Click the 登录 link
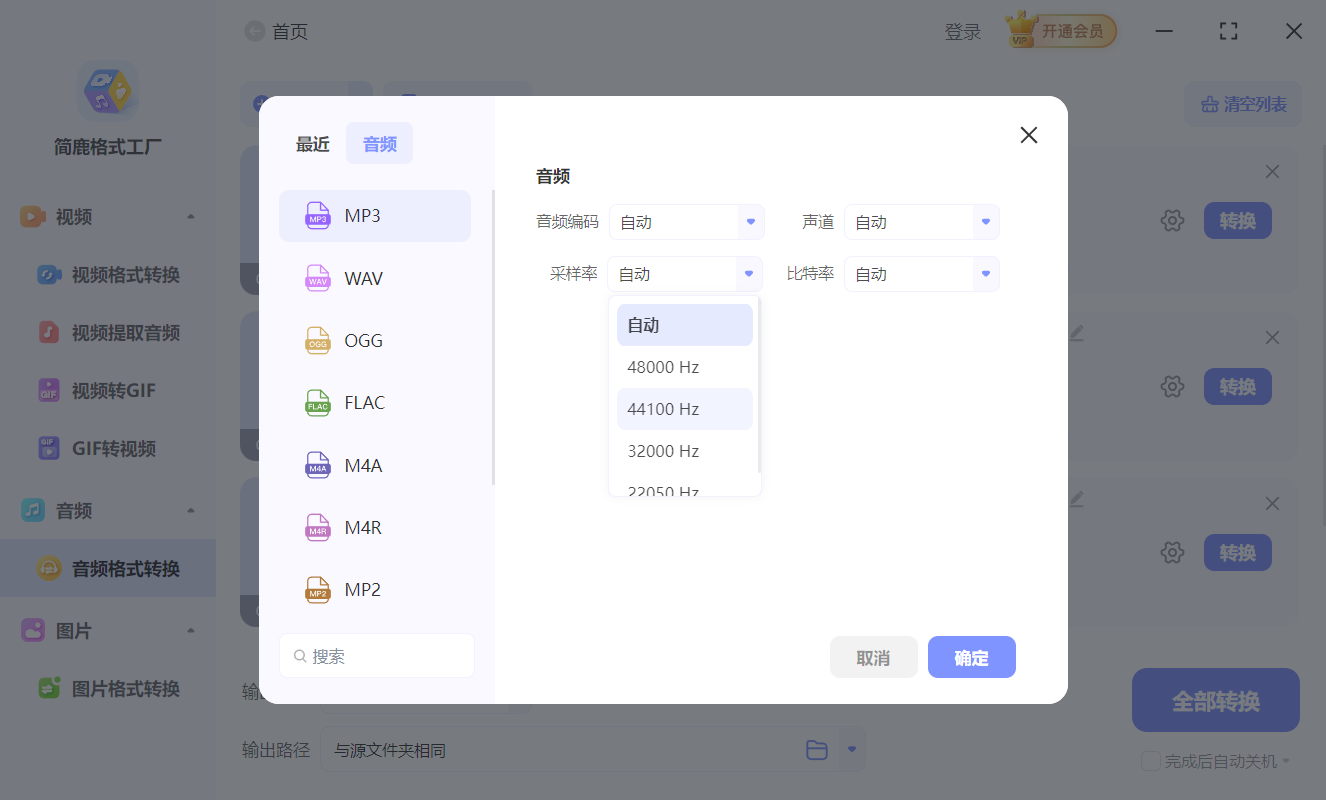The height and width of the screenshot is (800, 1326). (x=963, y=32)
